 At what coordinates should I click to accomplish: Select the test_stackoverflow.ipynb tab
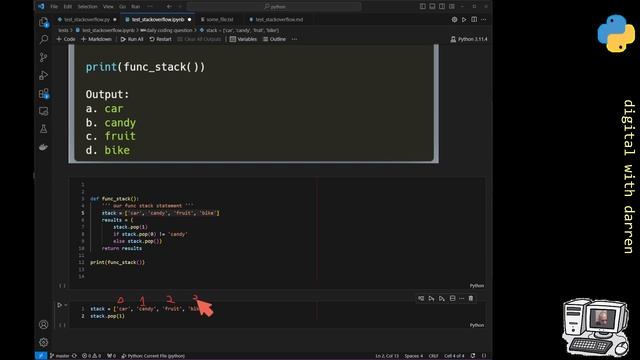[158, 20]
